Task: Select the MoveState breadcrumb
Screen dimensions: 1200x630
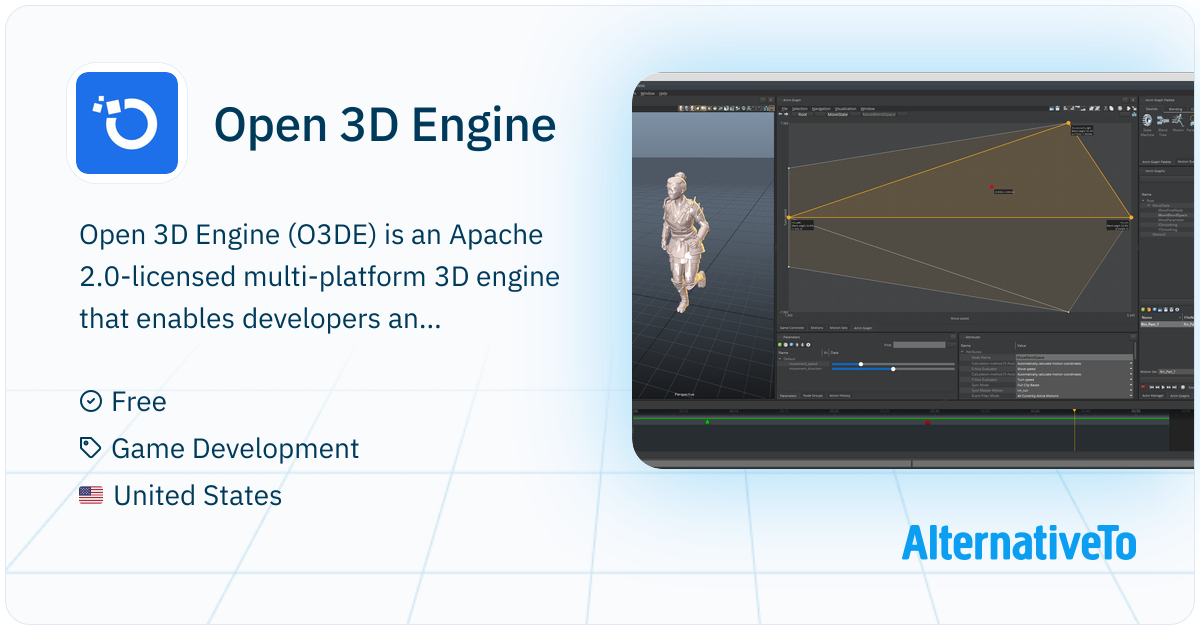Action: pos(838,114)
